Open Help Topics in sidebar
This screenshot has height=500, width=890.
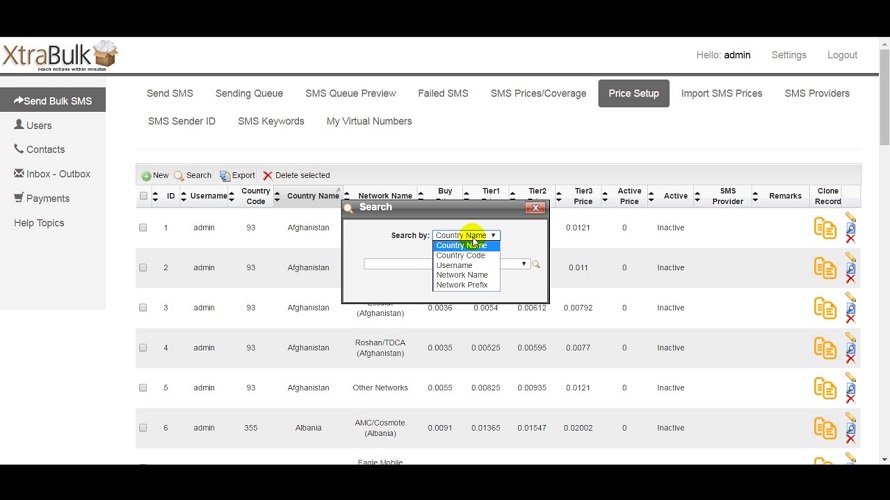39,223
